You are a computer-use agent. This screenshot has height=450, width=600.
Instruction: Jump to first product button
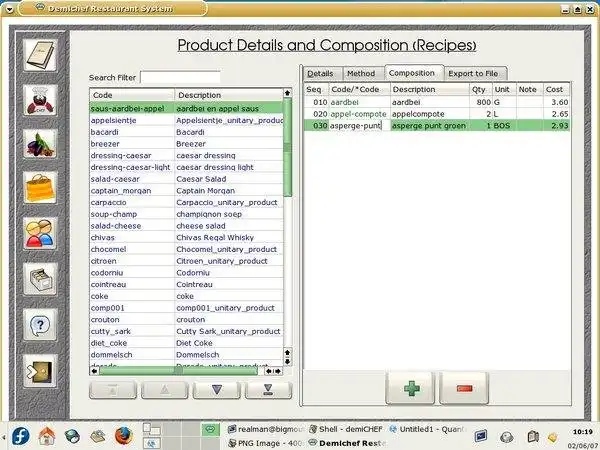coord(113,390)
